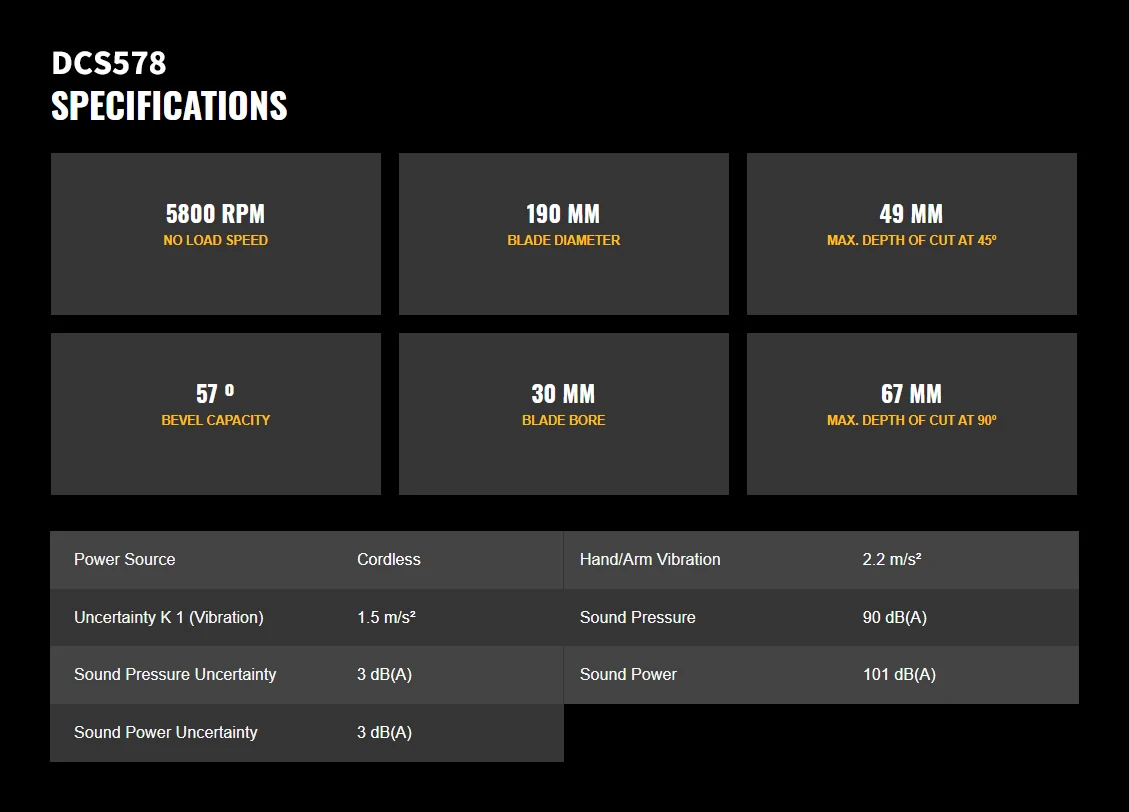Image resolution: width=1129 pixels, height=812 pixels.
Task: Select the BEVEL CAPACITY label
Action: coord(215,420)
